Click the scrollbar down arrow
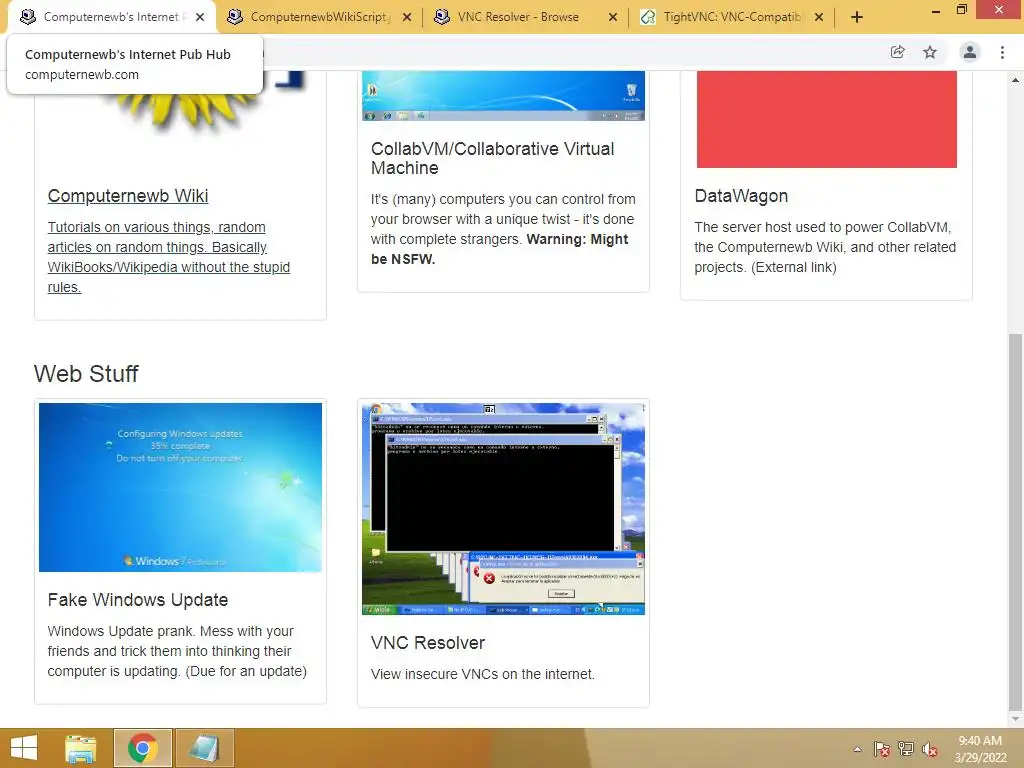Screen dimensions: 1024x768 pos(1016,719)
